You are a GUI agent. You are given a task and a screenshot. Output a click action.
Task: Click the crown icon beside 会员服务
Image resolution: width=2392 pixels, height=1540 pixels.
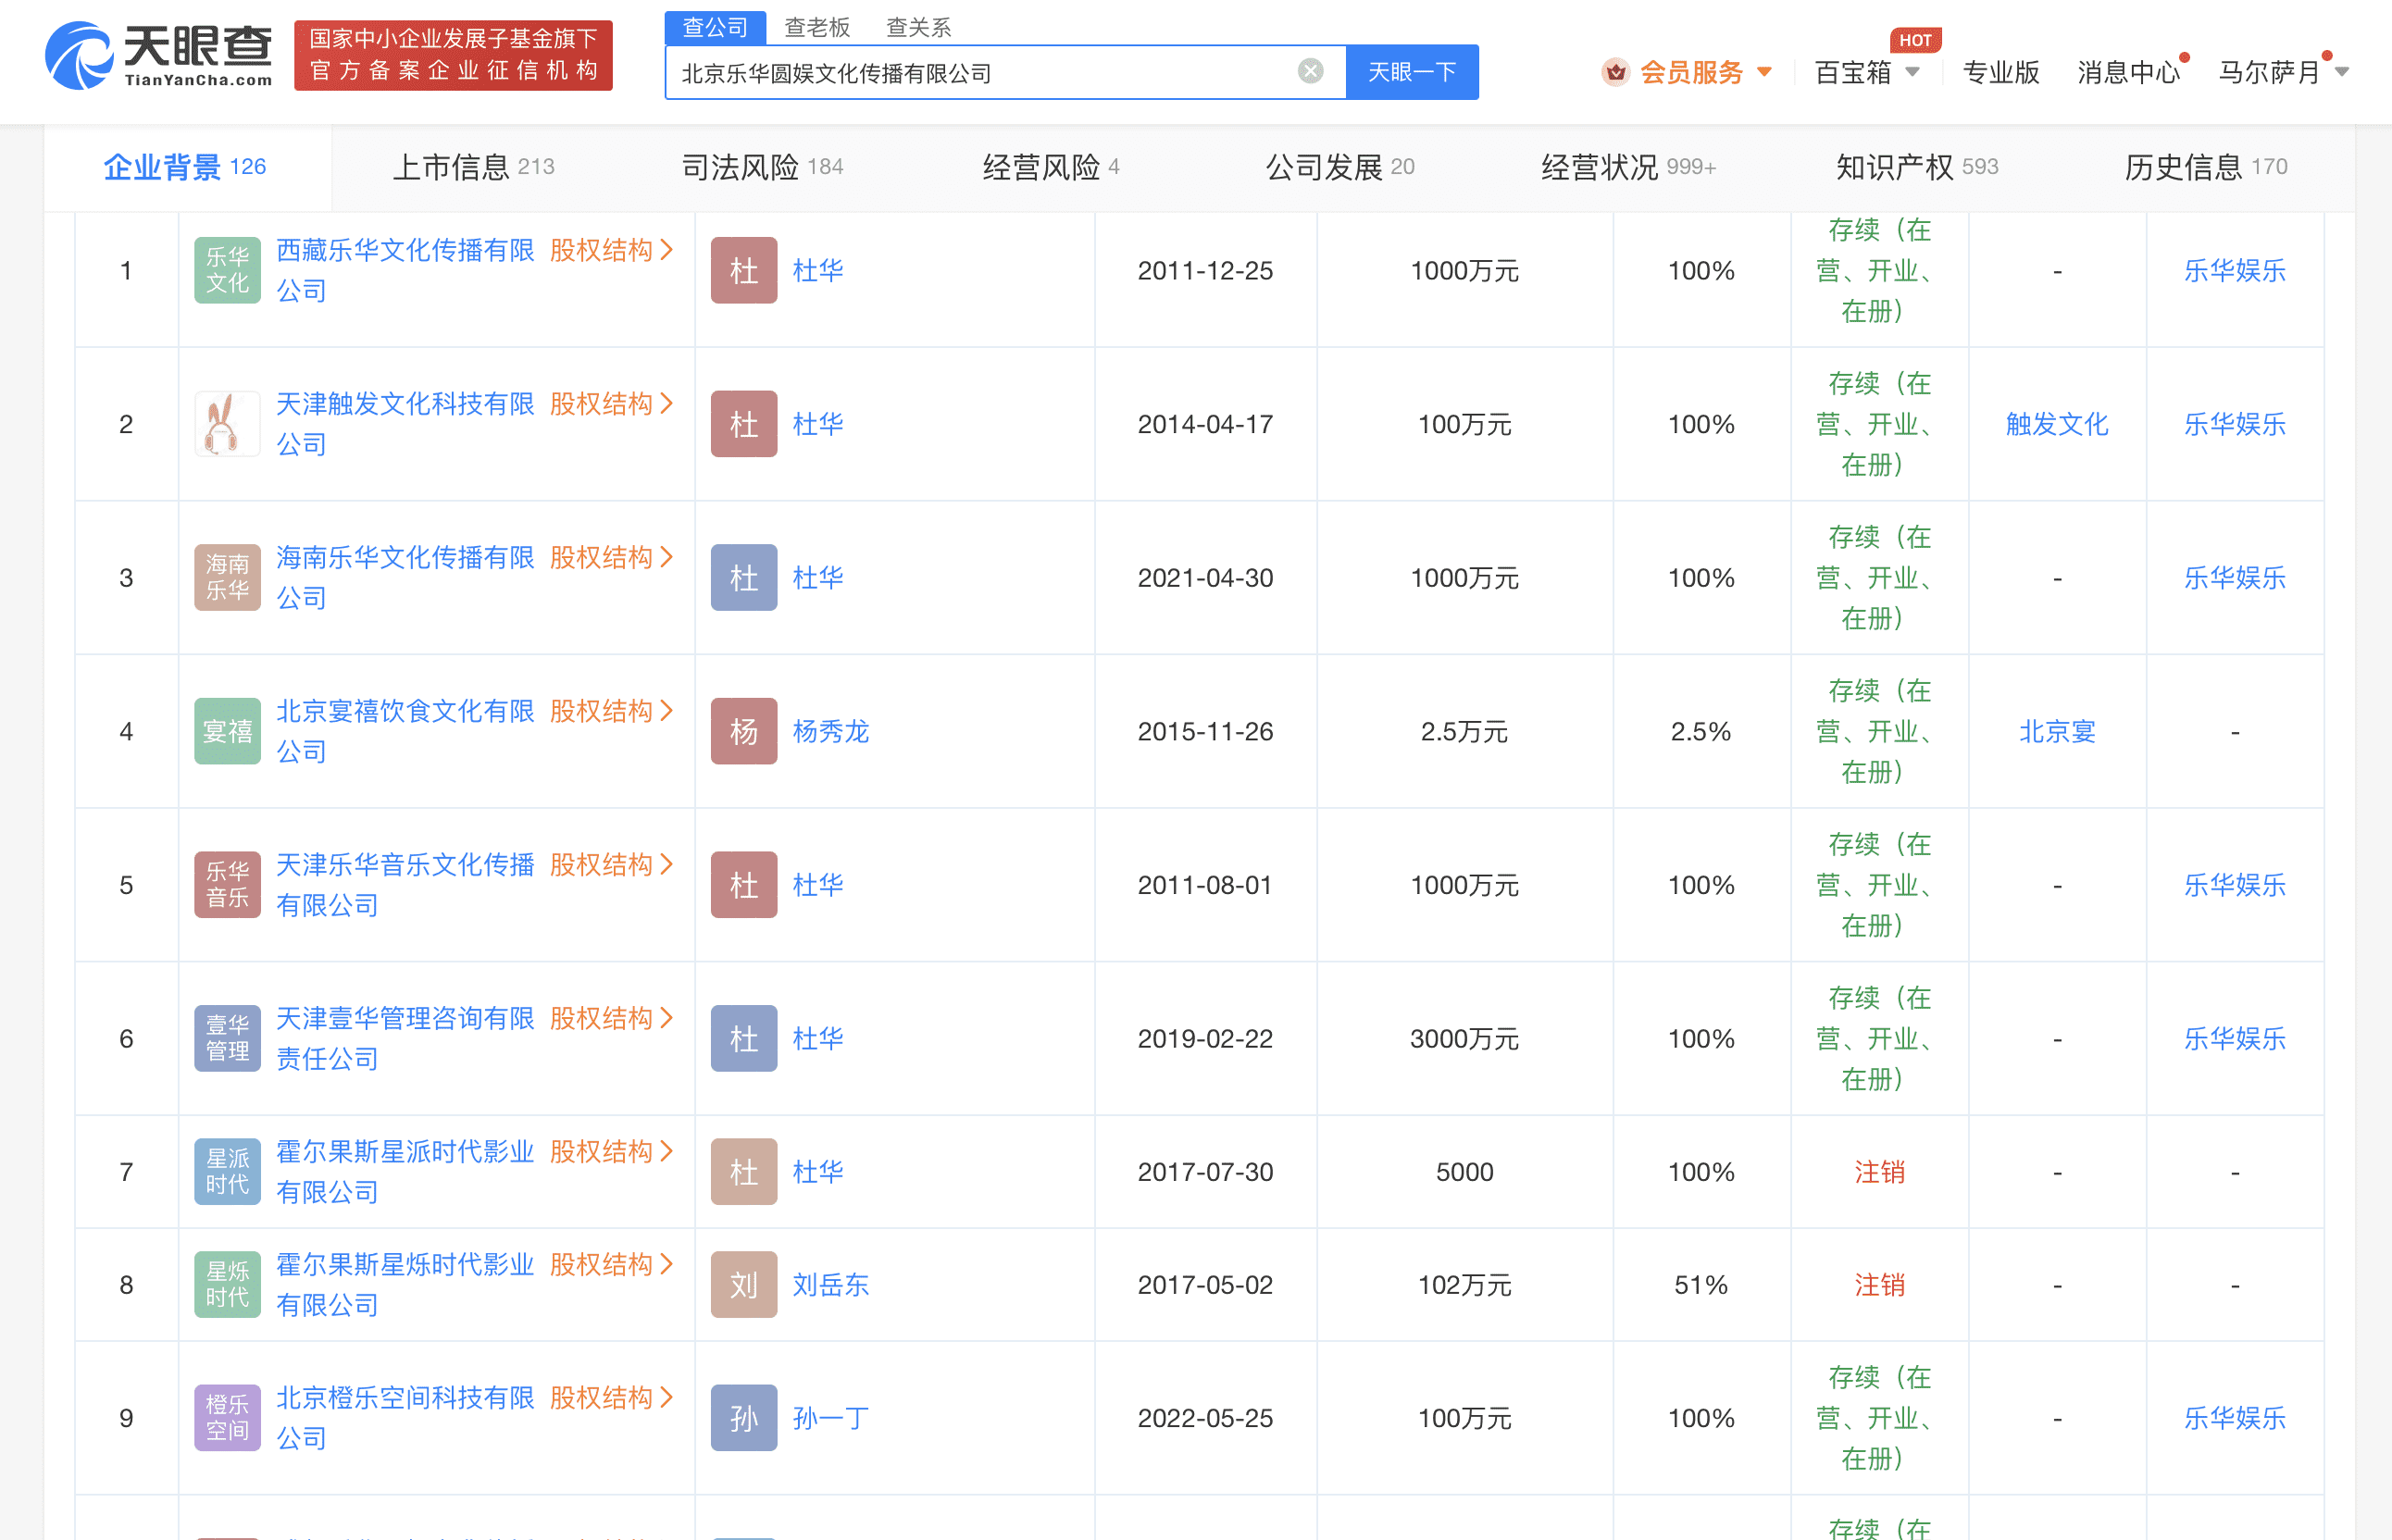(1616, 72)
